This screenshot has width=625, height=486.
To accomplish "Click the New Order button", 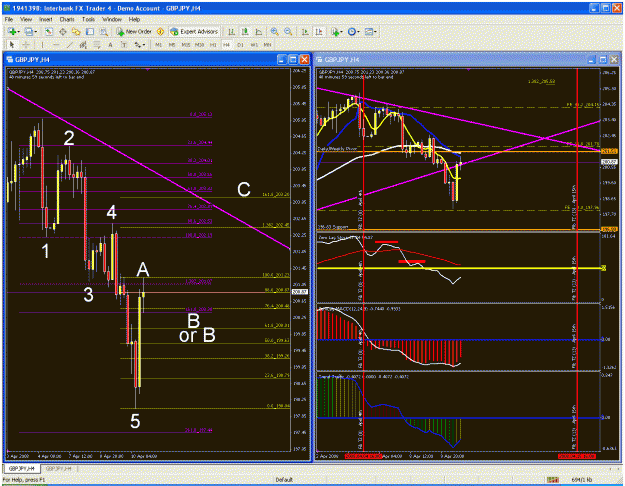I will pyautogui.click(x=134, y=31).
